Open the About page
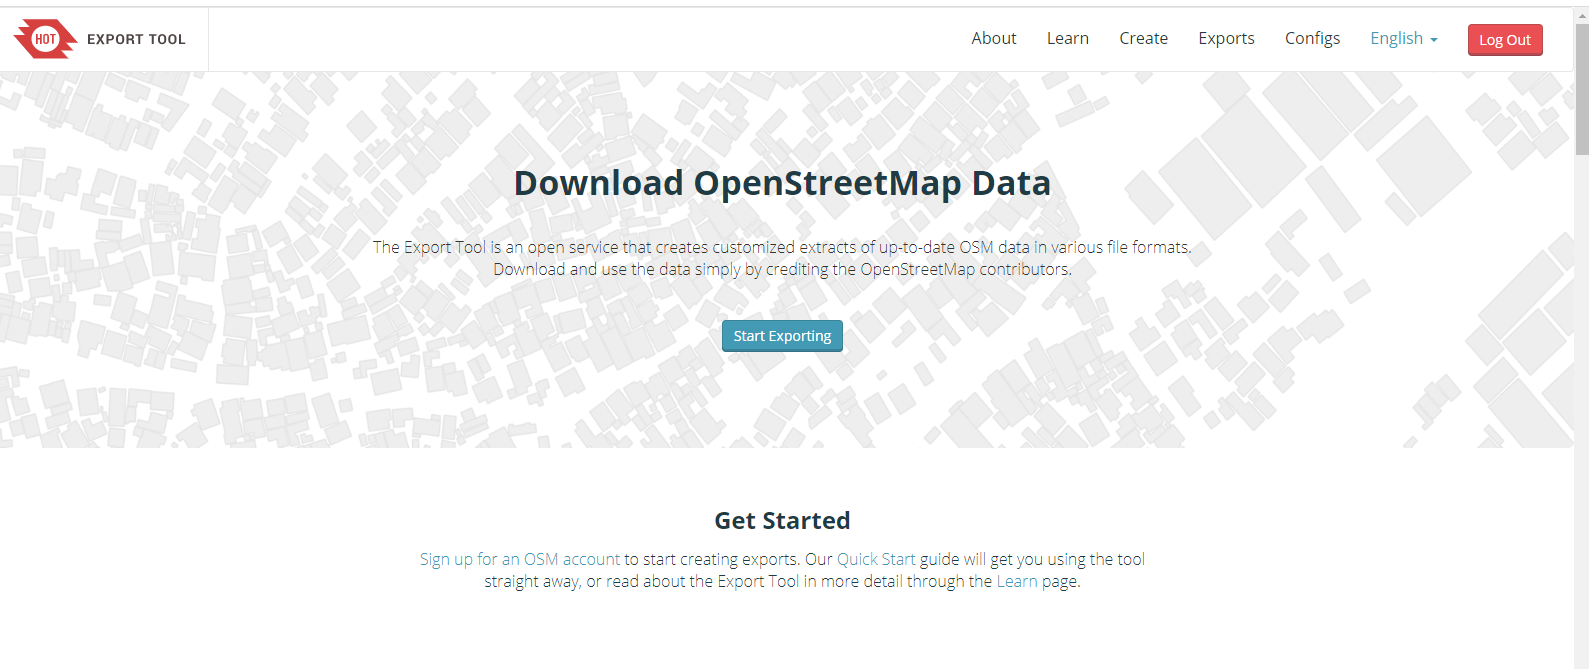This screenshot has height=669, width=1589. (994, 38)
